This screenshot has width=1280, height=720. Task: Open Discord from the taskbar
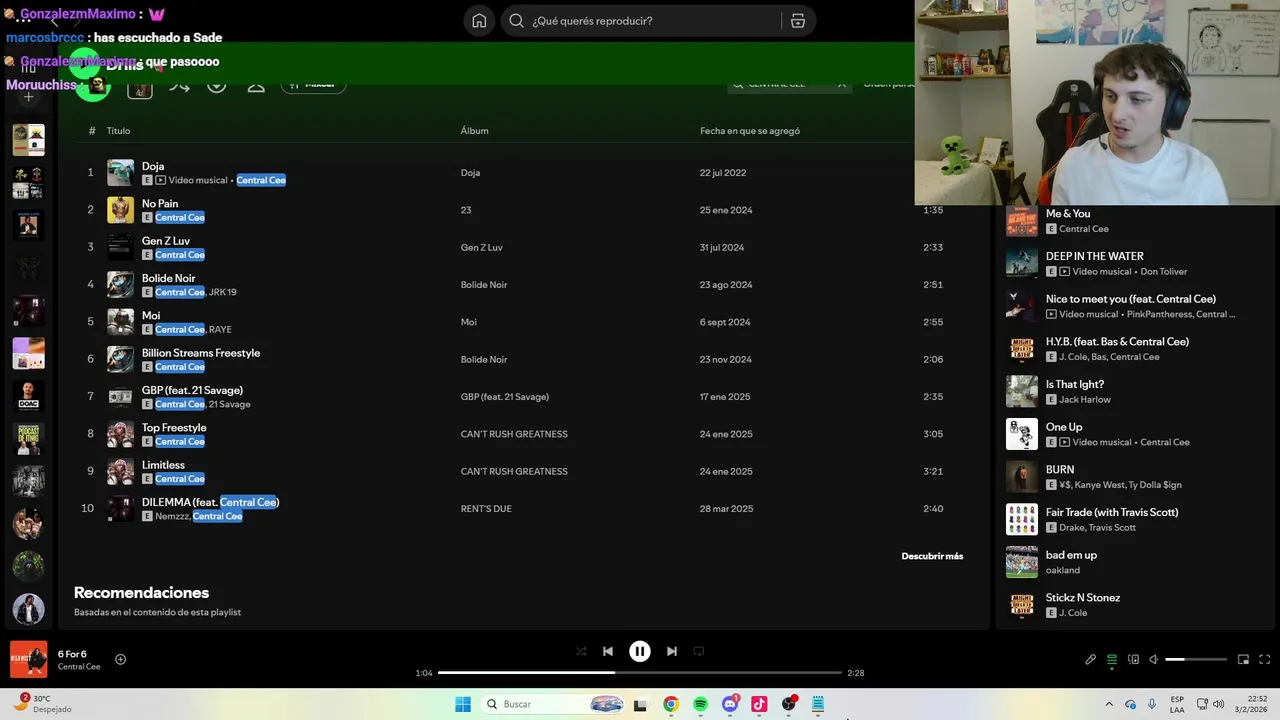coord(730,704)
